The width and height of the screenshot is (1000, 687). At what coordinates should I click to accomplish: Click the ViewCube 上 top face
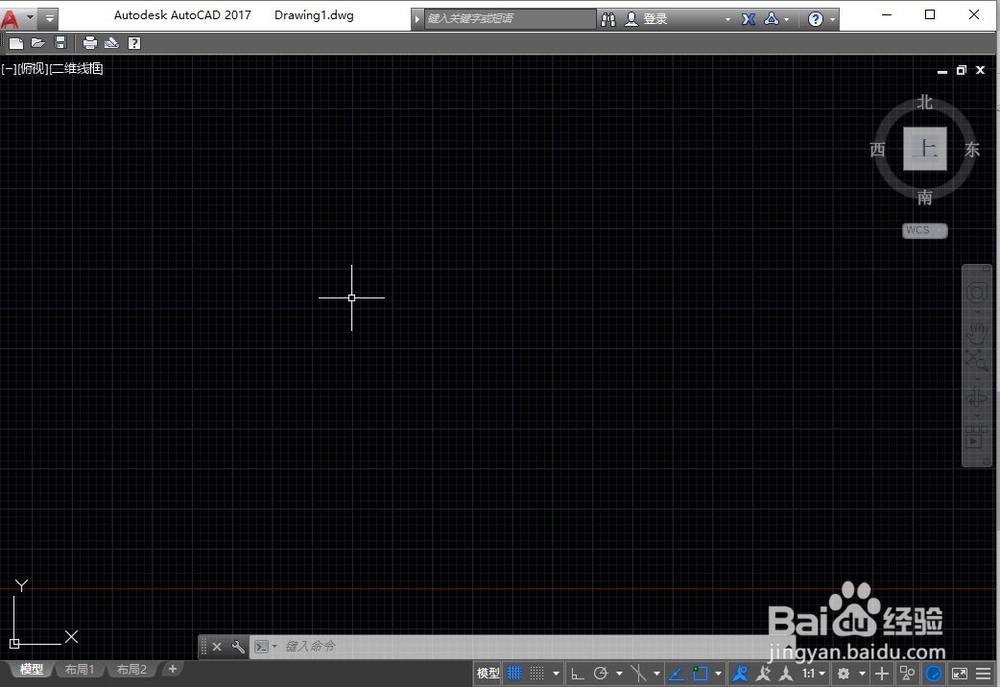(x=925, y=149)
